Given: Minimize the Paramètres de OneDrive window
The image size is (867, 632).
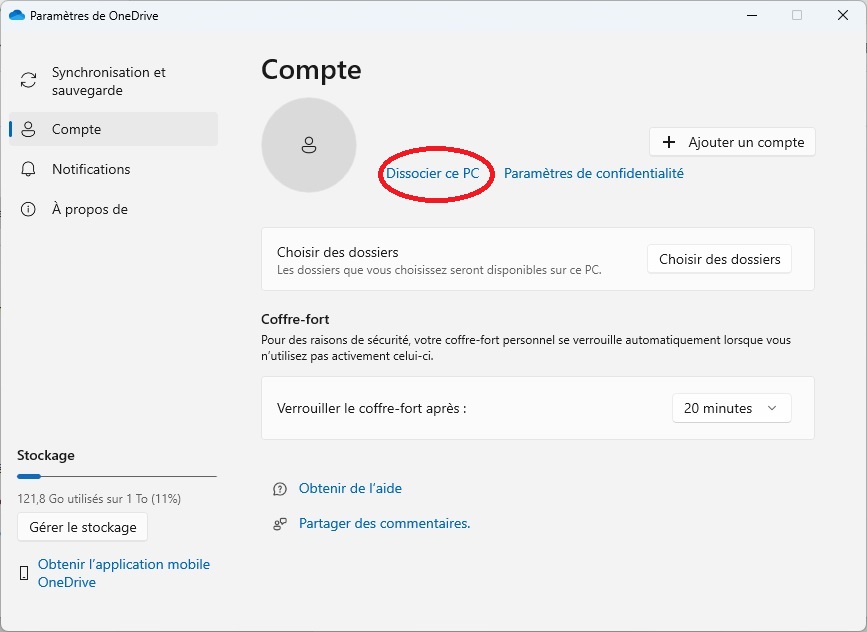Looking at the screenshot, I should tap(752, 15).
